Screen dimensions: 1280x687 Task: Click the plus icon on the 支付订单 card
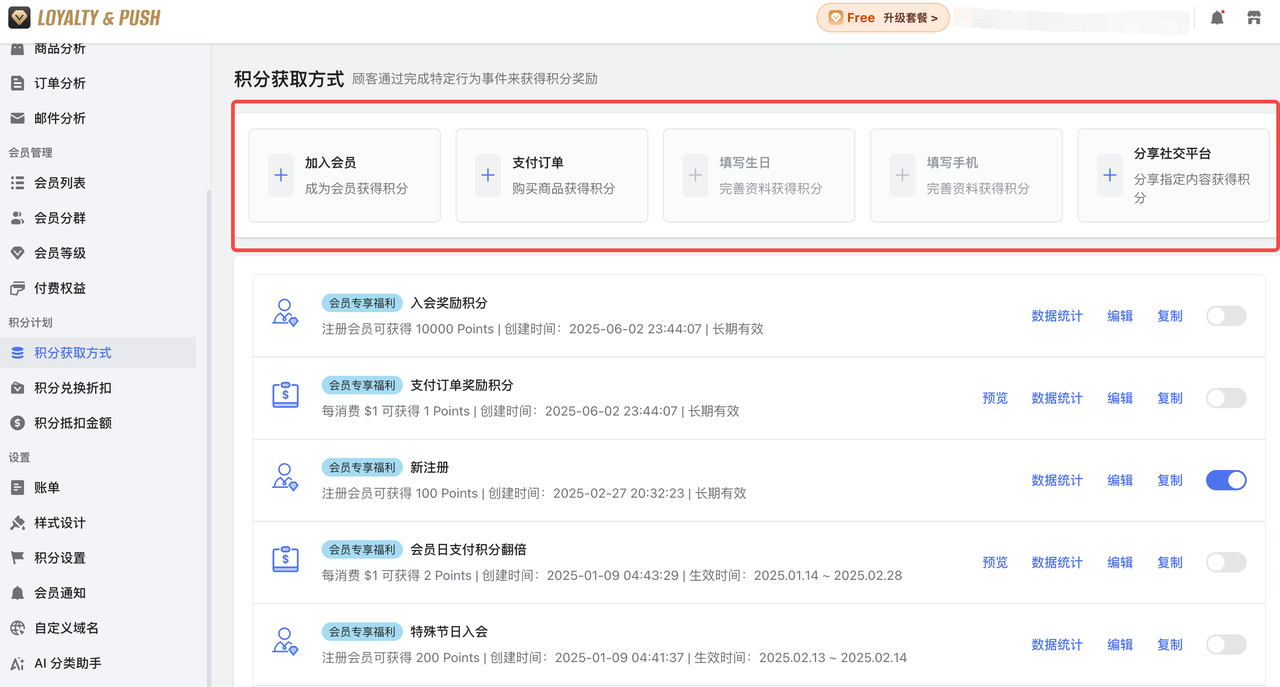pos(487,175)
